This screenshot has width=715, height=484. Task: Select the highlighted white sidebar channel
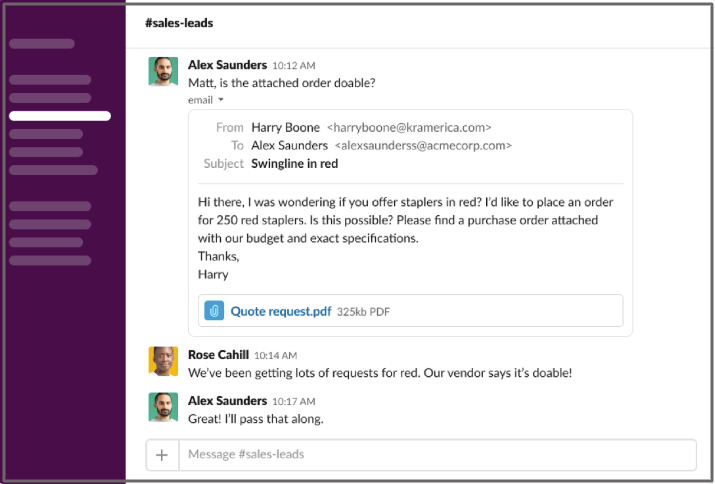point(60,116)
